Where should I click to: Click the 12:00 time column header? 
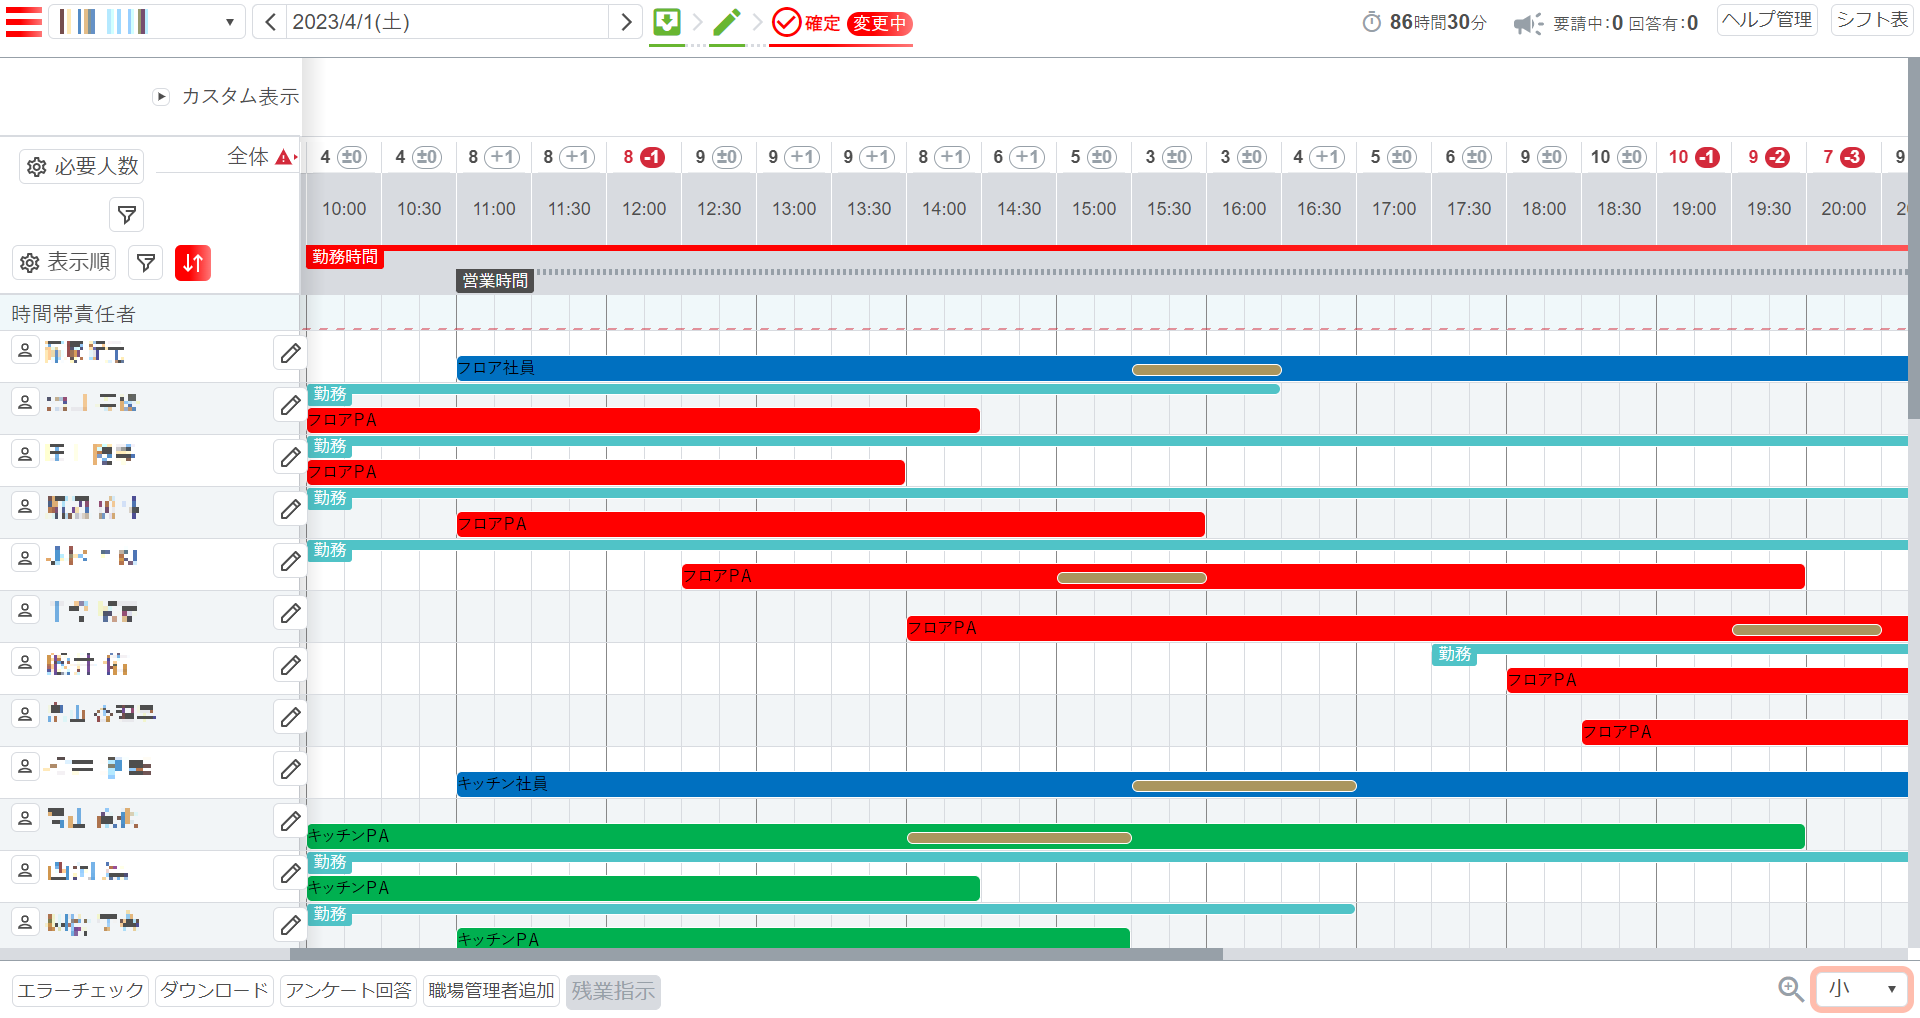point(644,209)
